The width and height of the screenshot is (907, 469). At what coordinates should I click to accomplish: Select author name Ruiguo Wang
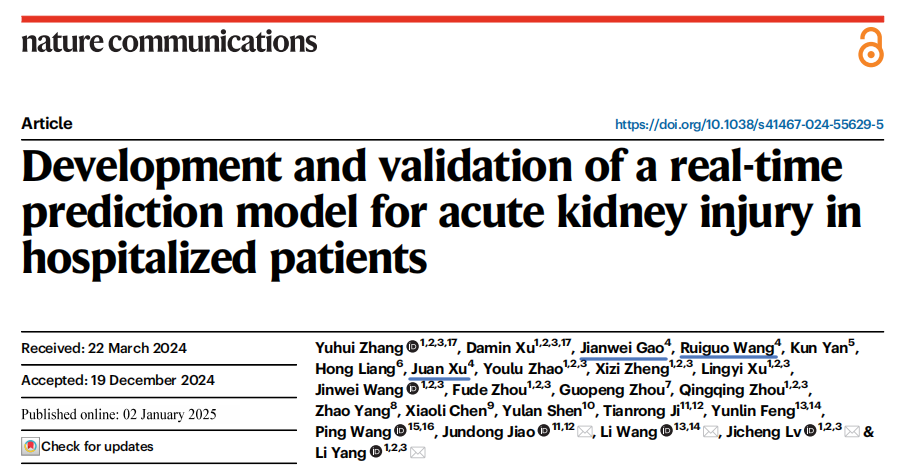tap(727, 348)
